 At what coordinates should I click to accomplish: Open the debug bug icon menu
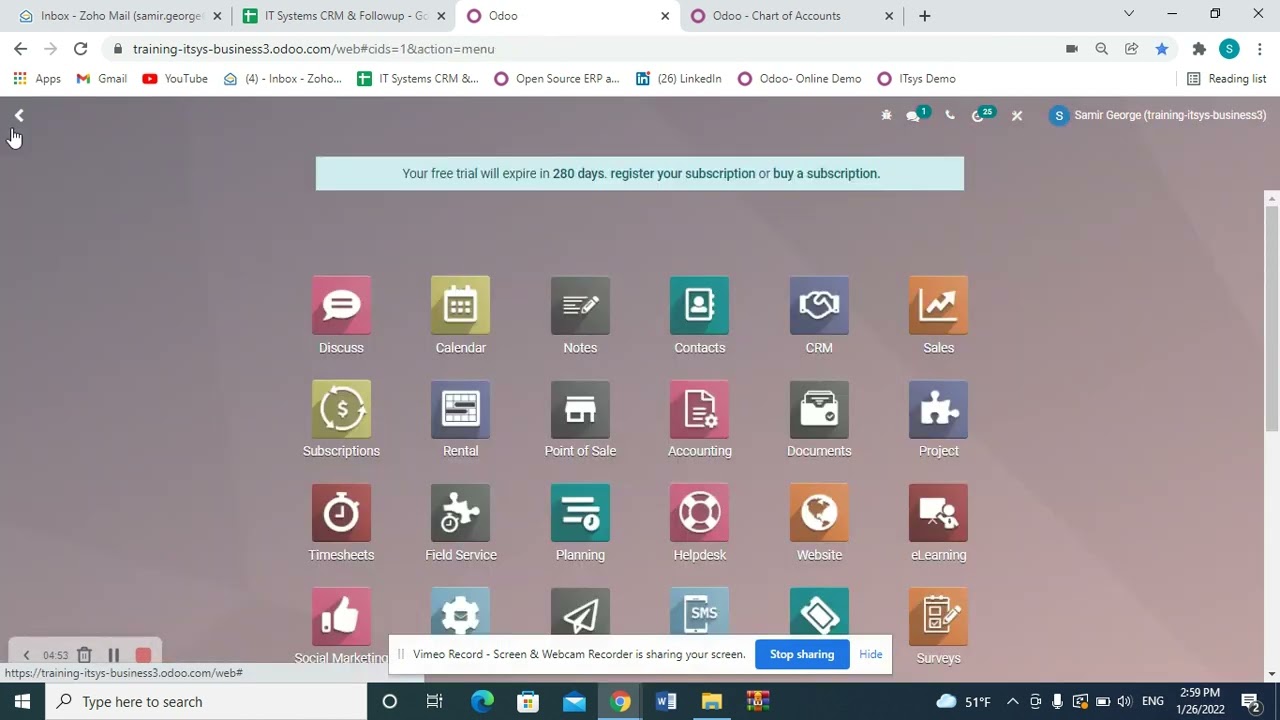[x=886, y=116]
